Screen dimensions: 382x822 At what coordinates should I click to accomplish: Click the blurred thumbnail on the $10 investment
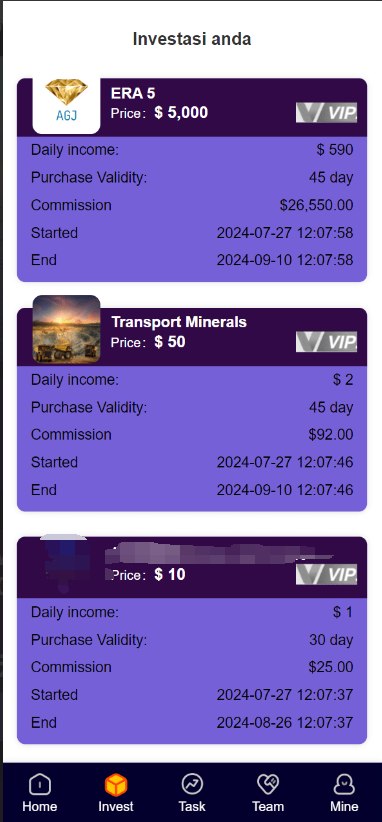tap(67, 562)
